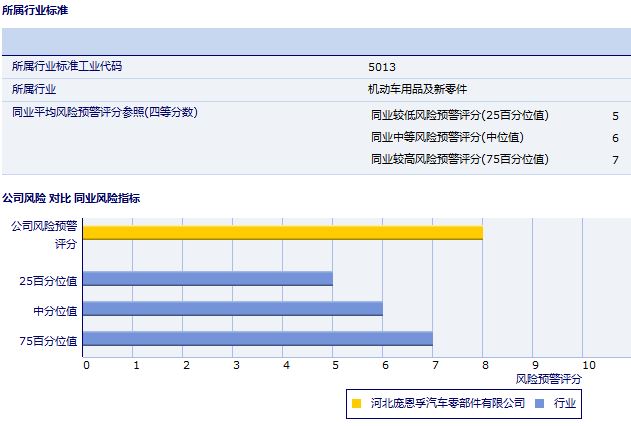Click the score 5 in the table

pos(615,116)
